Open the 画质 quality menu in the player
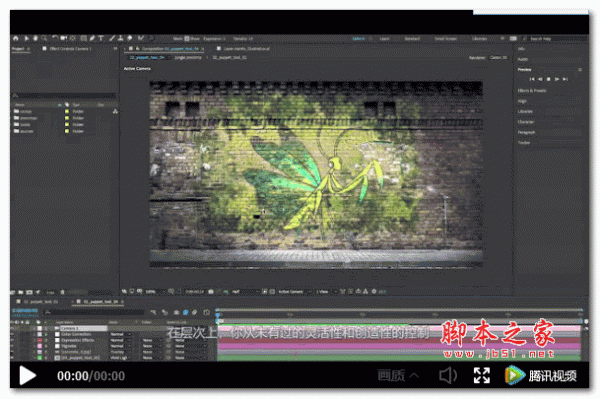This screenshot has height=399, width=600. coord(398,376)
